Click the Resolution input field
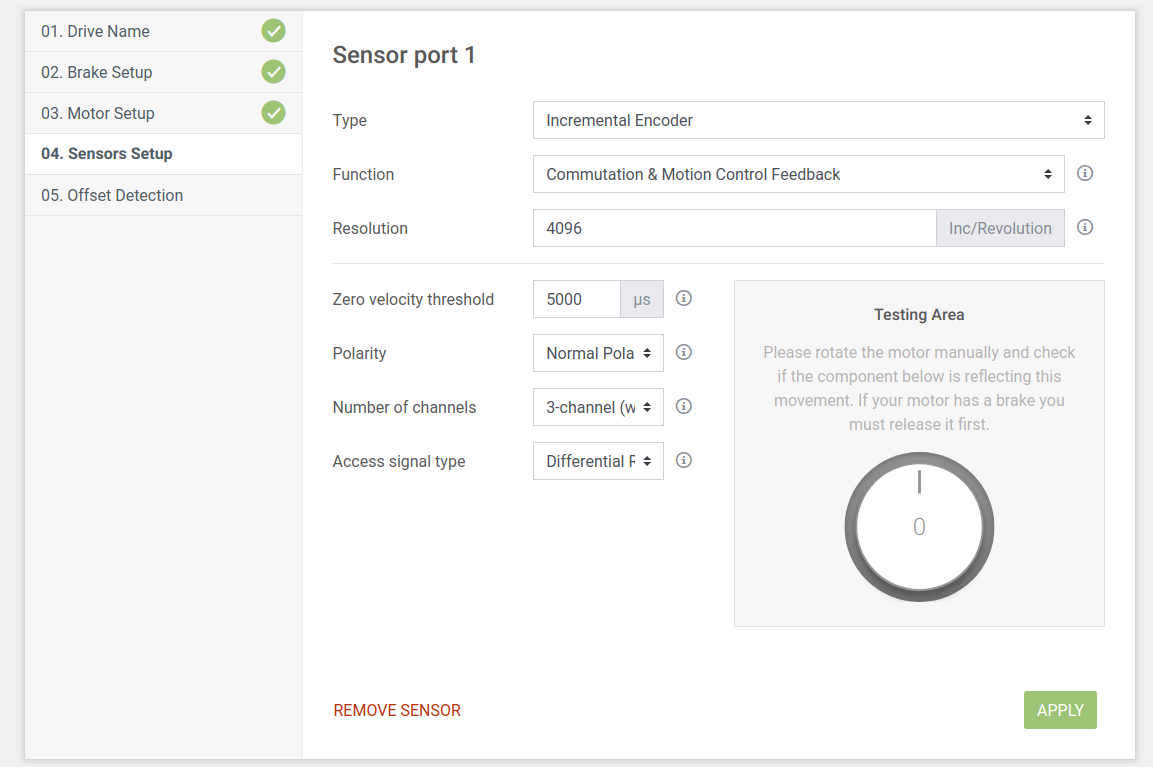The width and height of the screenshot is (1153, 767). click(x=734, y=228)
